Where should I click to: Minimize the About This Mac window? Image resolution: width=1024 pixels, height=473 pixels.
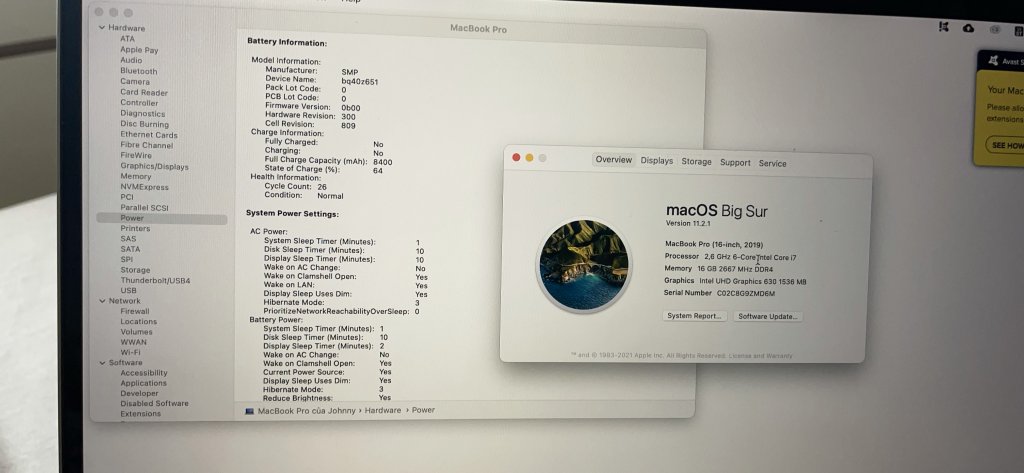click(529, 157)
